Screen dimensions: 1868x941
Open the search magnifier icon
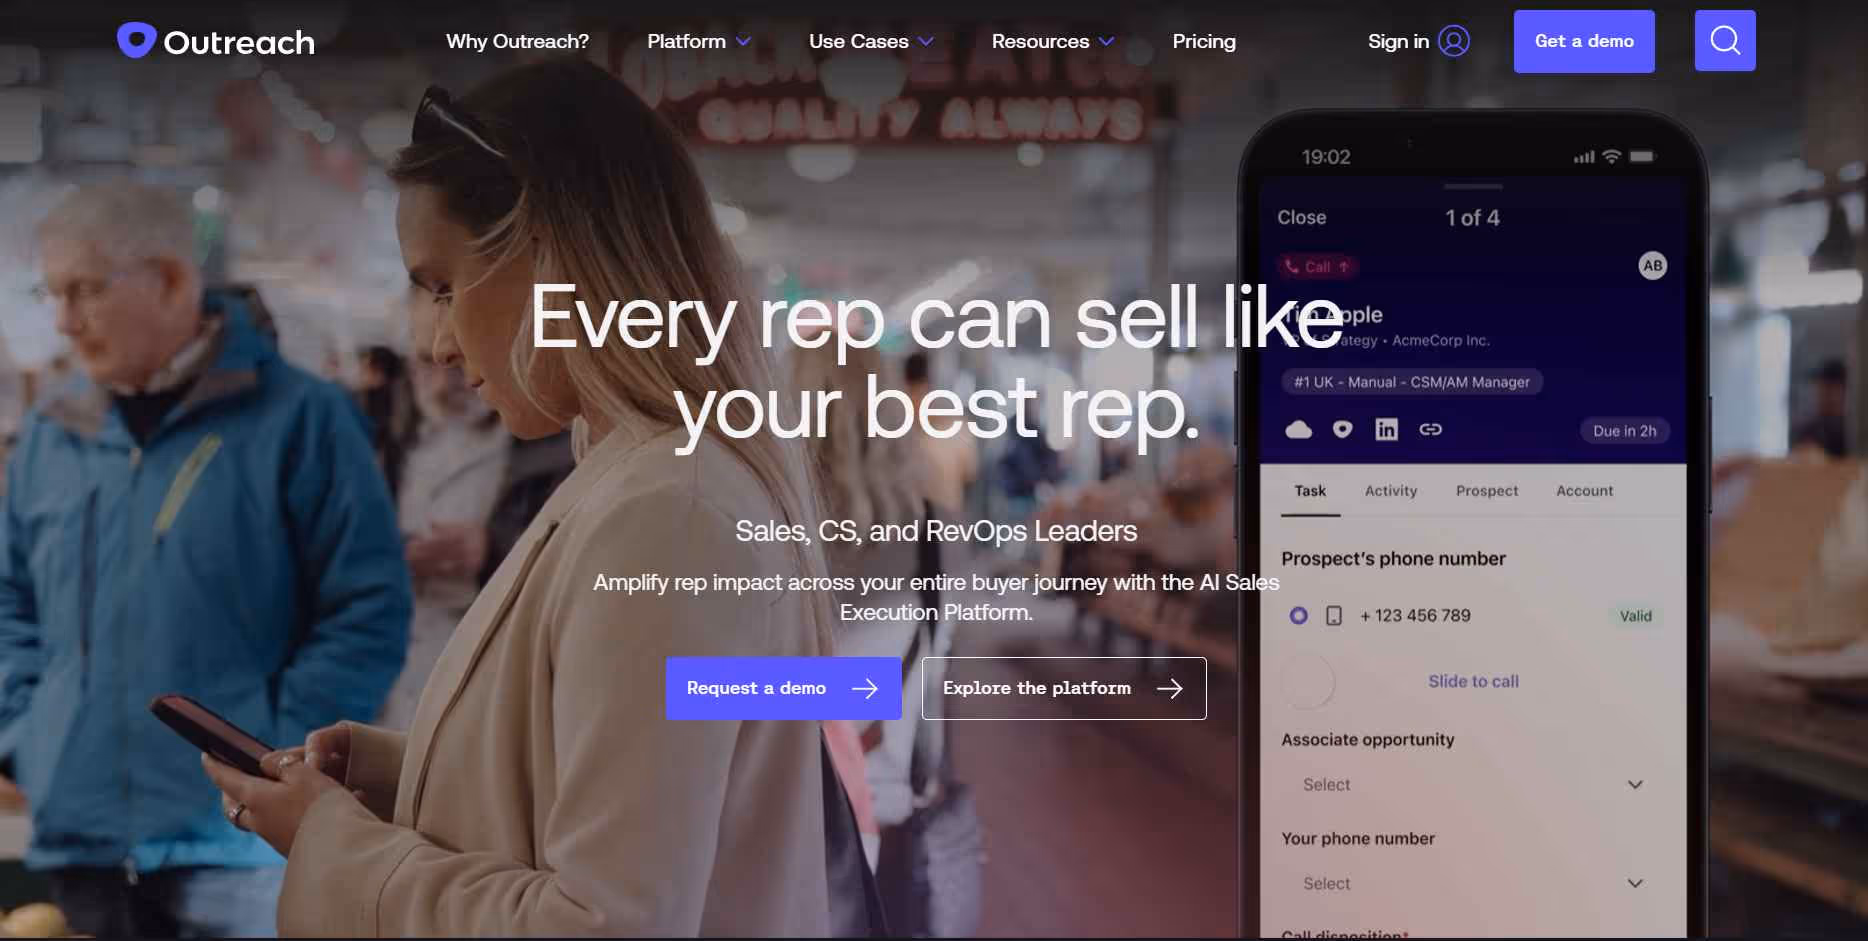click(1725, 41)
